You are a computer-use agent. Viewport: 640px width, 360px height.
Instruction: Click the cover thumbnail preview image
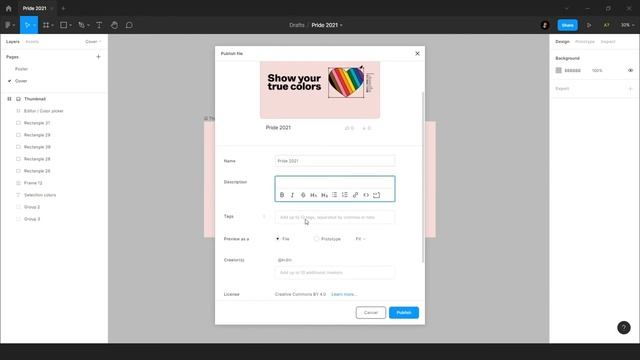coord(320,90)
